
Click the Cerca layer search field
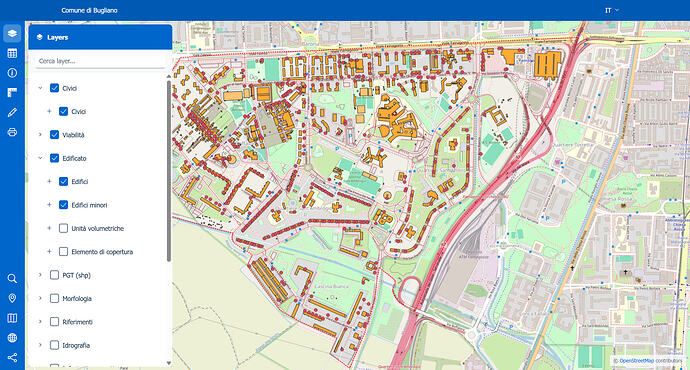coord(100,61)
